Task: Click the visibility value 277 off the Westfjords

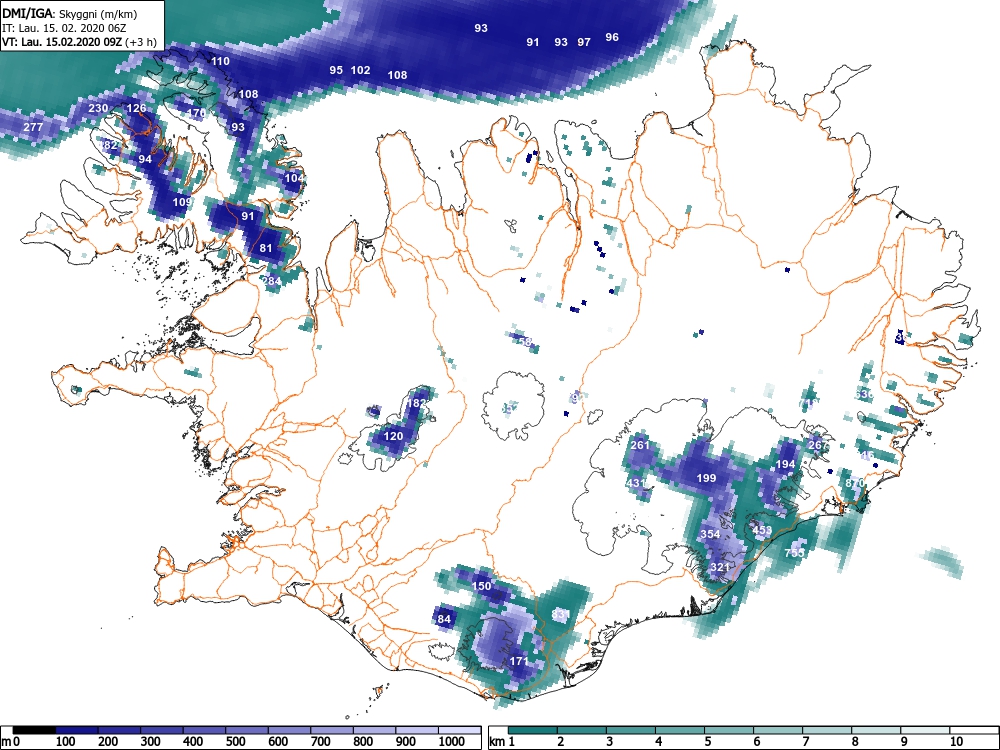Action: coord(33,127)
